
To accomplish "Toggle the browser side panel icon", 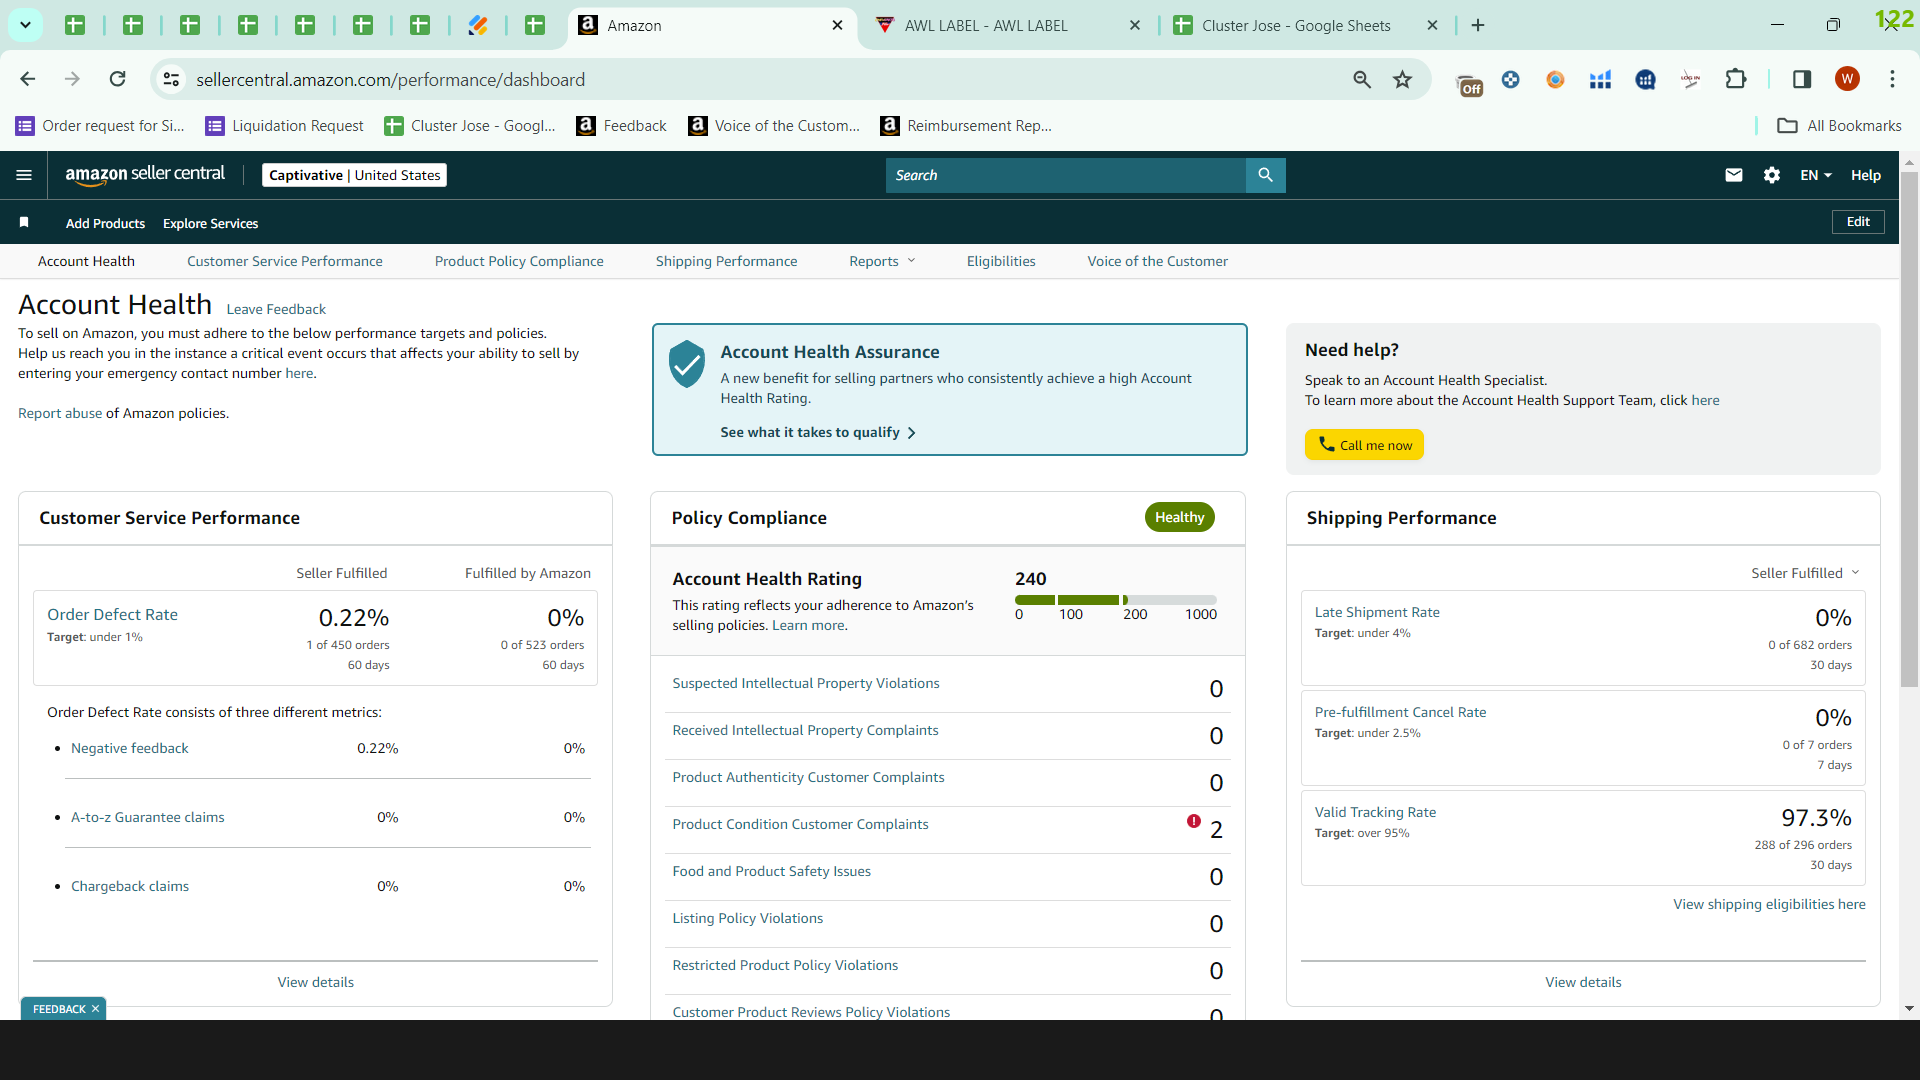I will pos(1802,79).
